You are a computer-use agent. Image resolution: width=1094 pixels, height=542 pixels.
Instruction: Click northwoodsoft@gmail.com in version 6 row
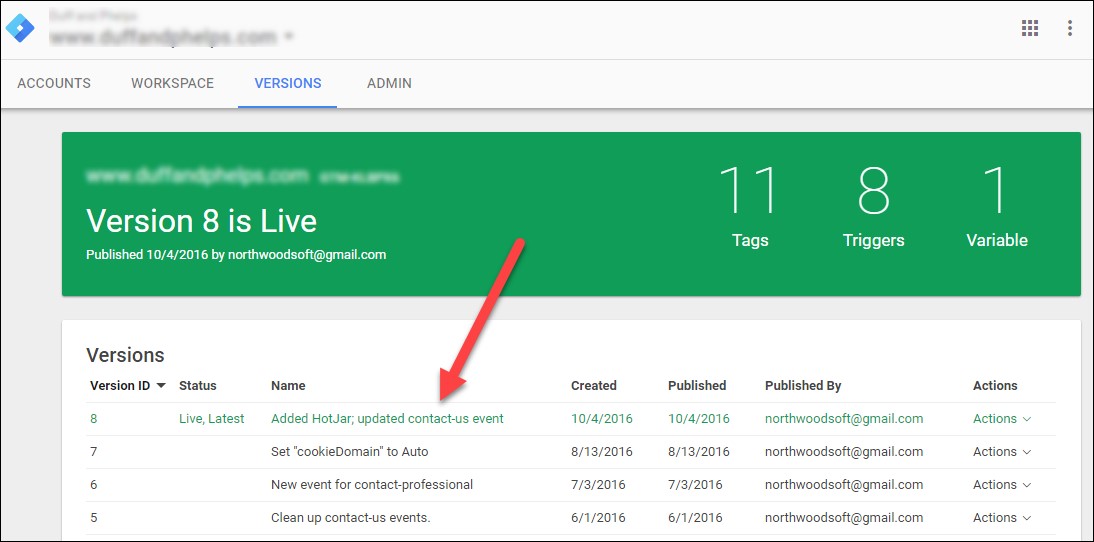coord(844,484)
